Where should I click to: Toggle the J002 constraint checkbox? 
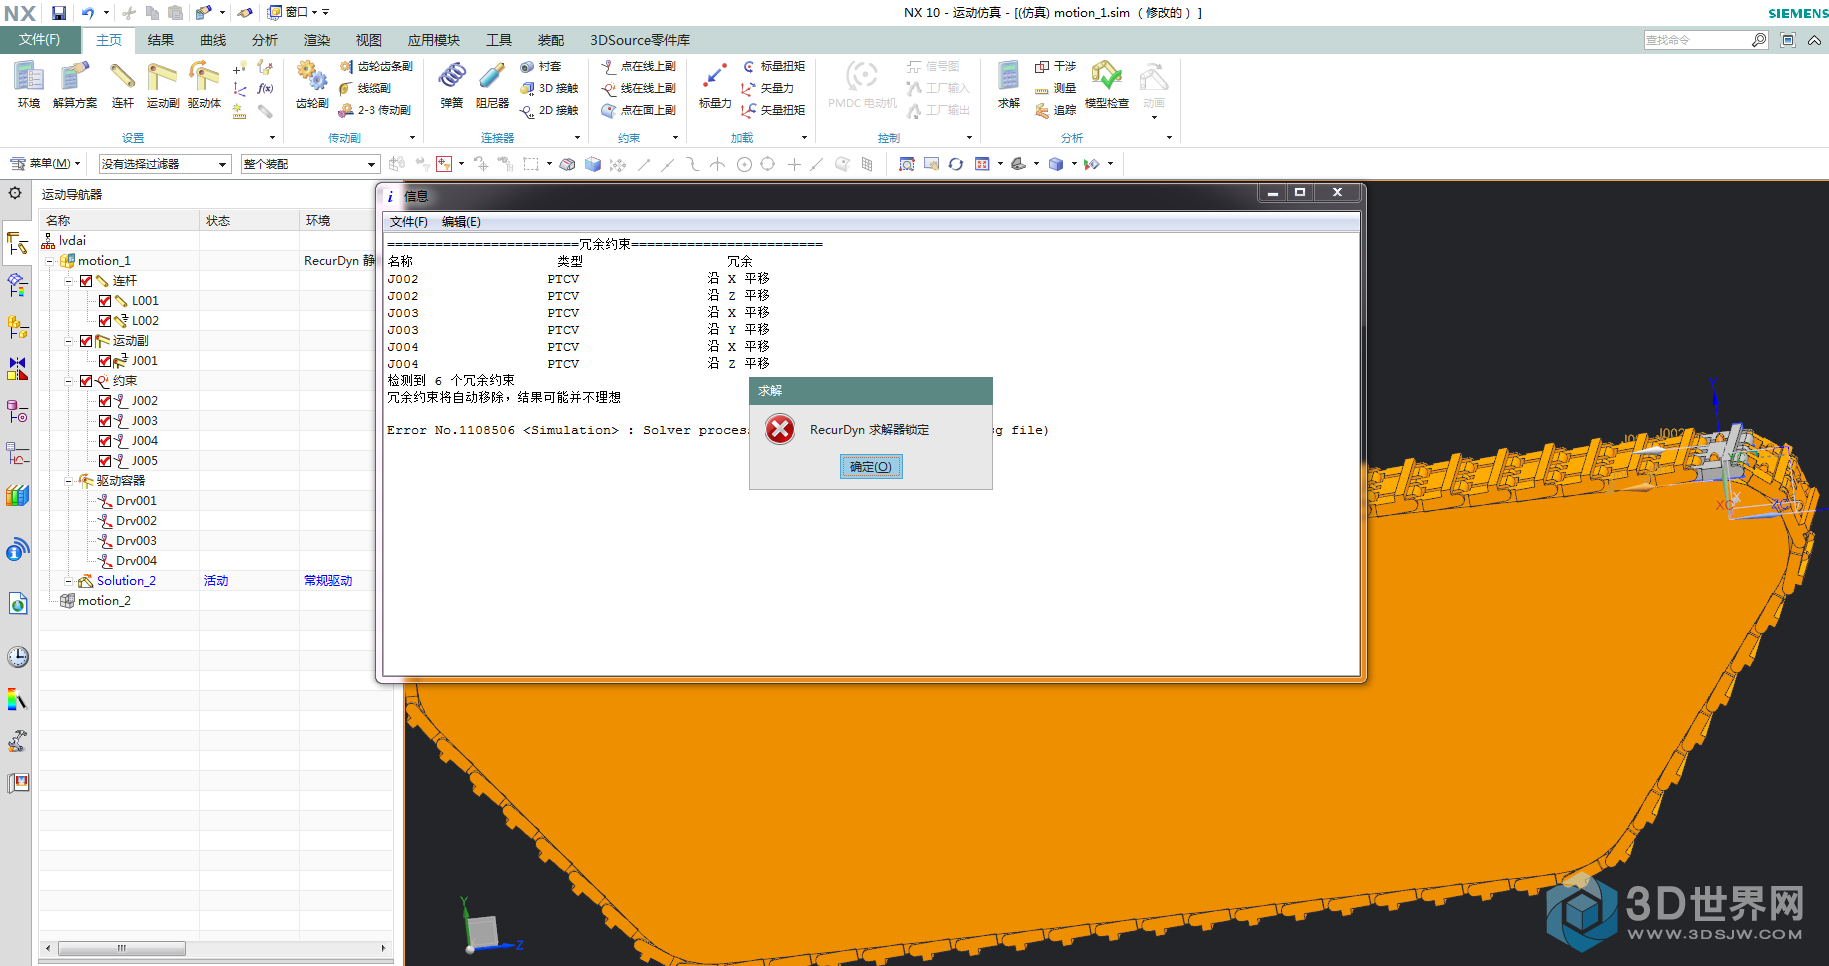(105, 401)
